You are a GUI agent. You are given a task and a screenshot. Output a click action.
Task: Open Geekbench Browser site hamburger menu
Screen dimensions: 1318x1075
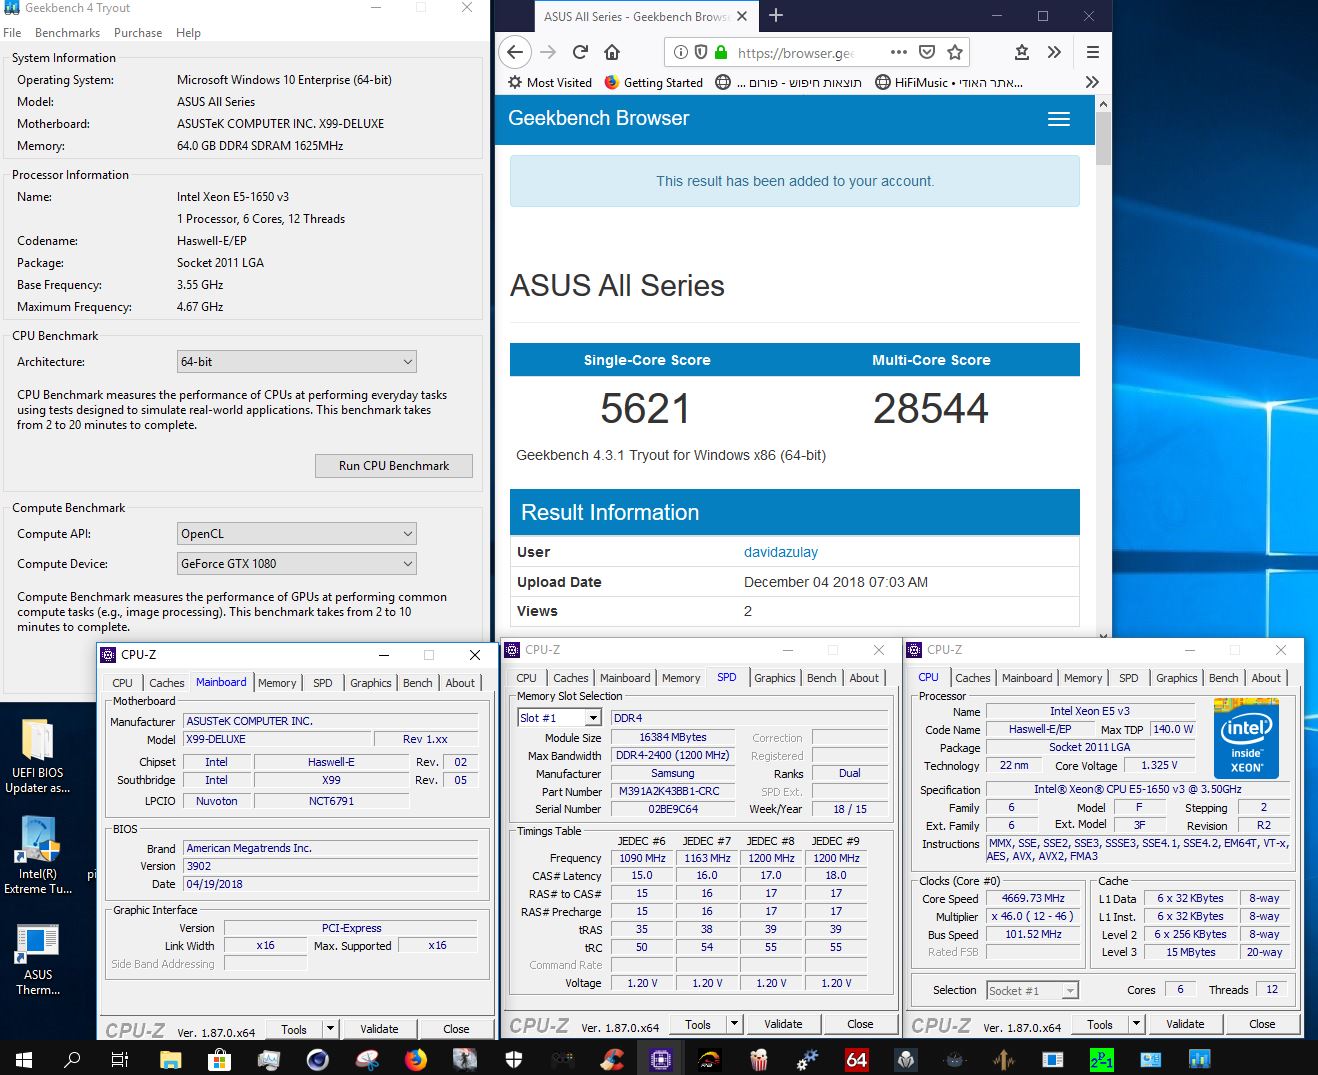pyautogui.click(x=1059, y=119)
